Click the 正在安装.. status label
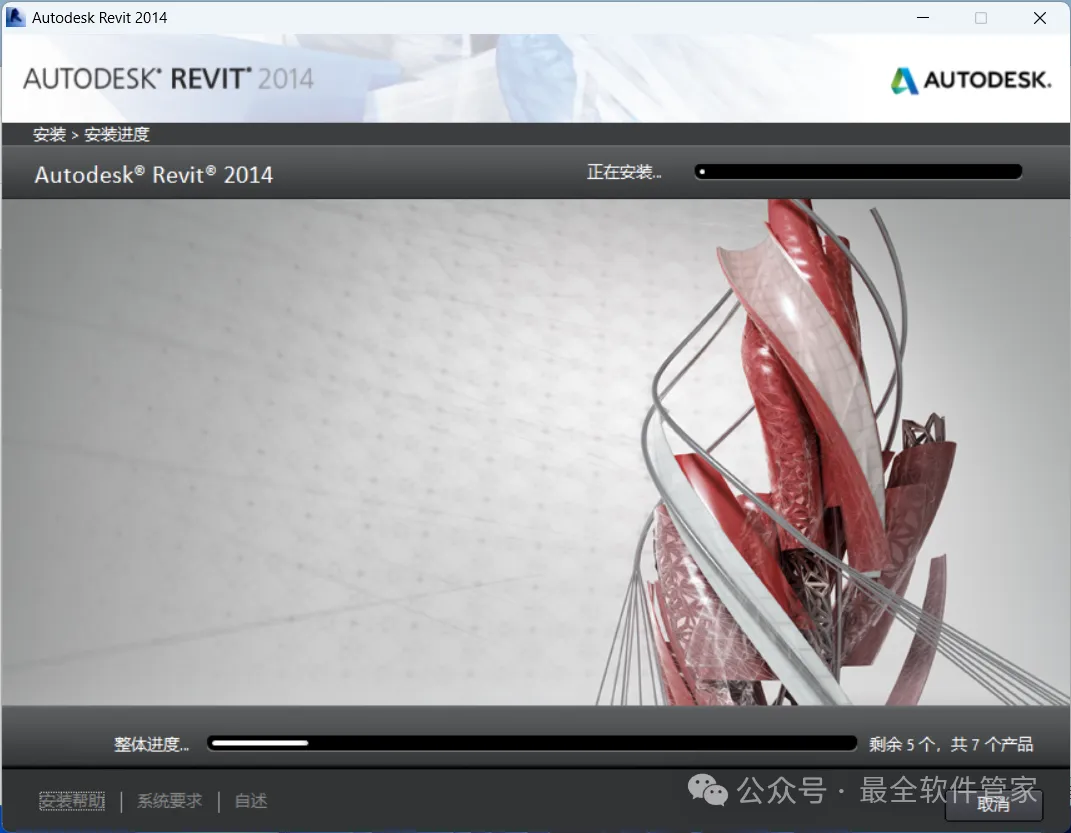1071x833 pixels. tap(624, 172)
